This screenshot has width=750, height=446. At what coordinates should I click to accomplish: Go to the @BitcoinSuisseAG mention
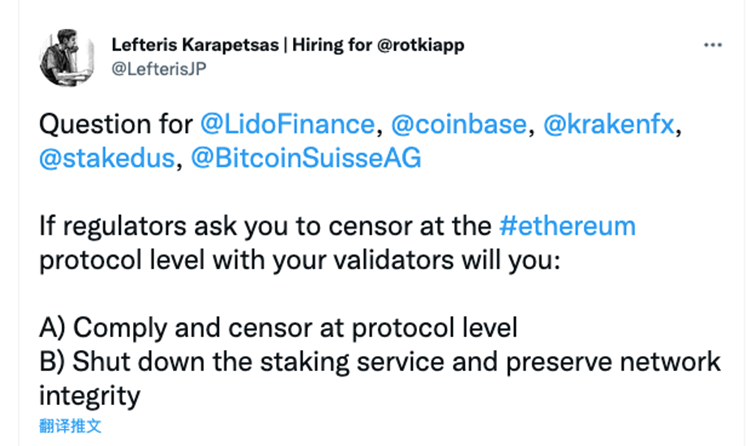click(306, 158)
